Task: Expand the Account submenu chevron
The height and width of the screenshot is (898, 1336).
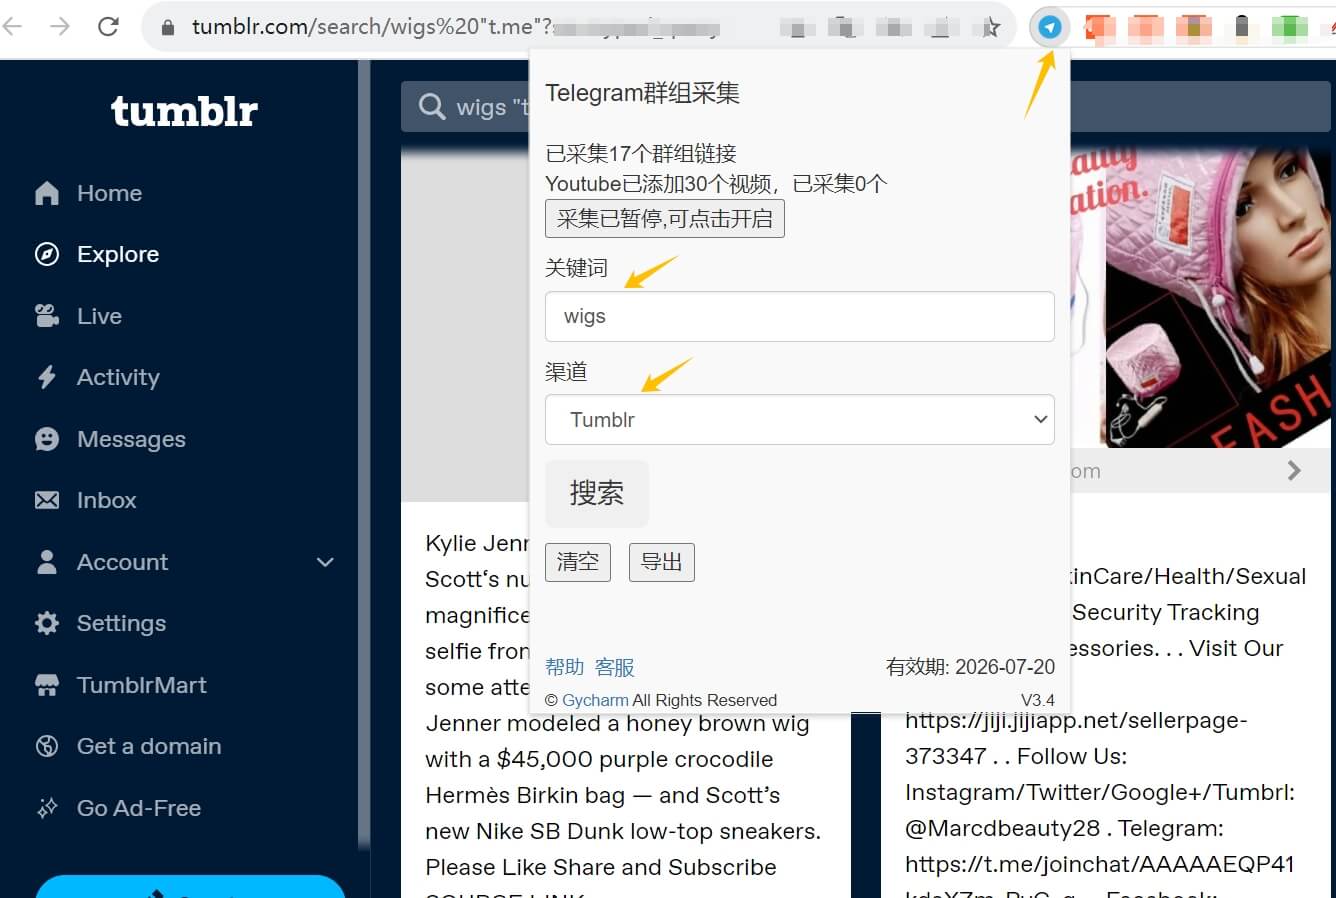Action: [x=325, y=562]
